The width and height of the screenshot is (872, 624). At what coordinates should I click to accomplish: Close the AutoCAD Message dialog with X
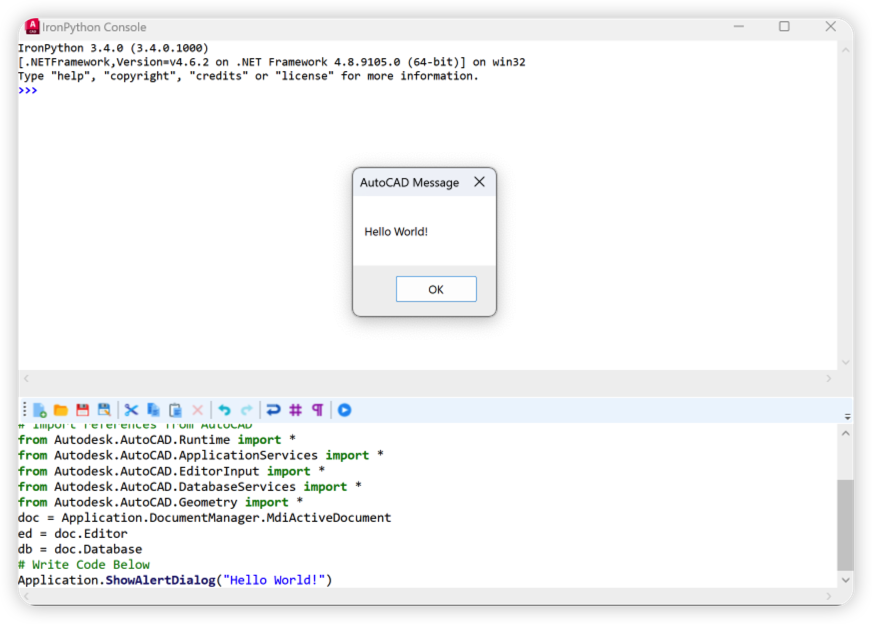click(479, 182)
